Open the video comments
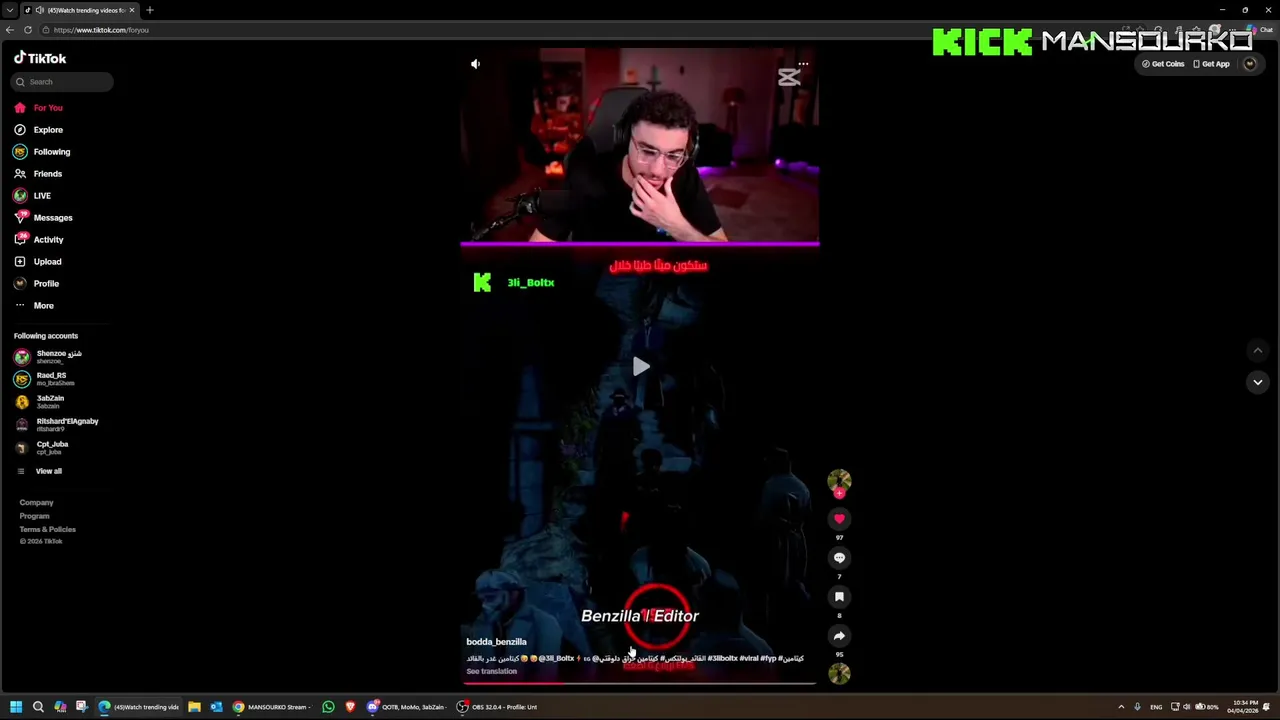Screen dimensions: 1280x720 click(x=839, y=558)
